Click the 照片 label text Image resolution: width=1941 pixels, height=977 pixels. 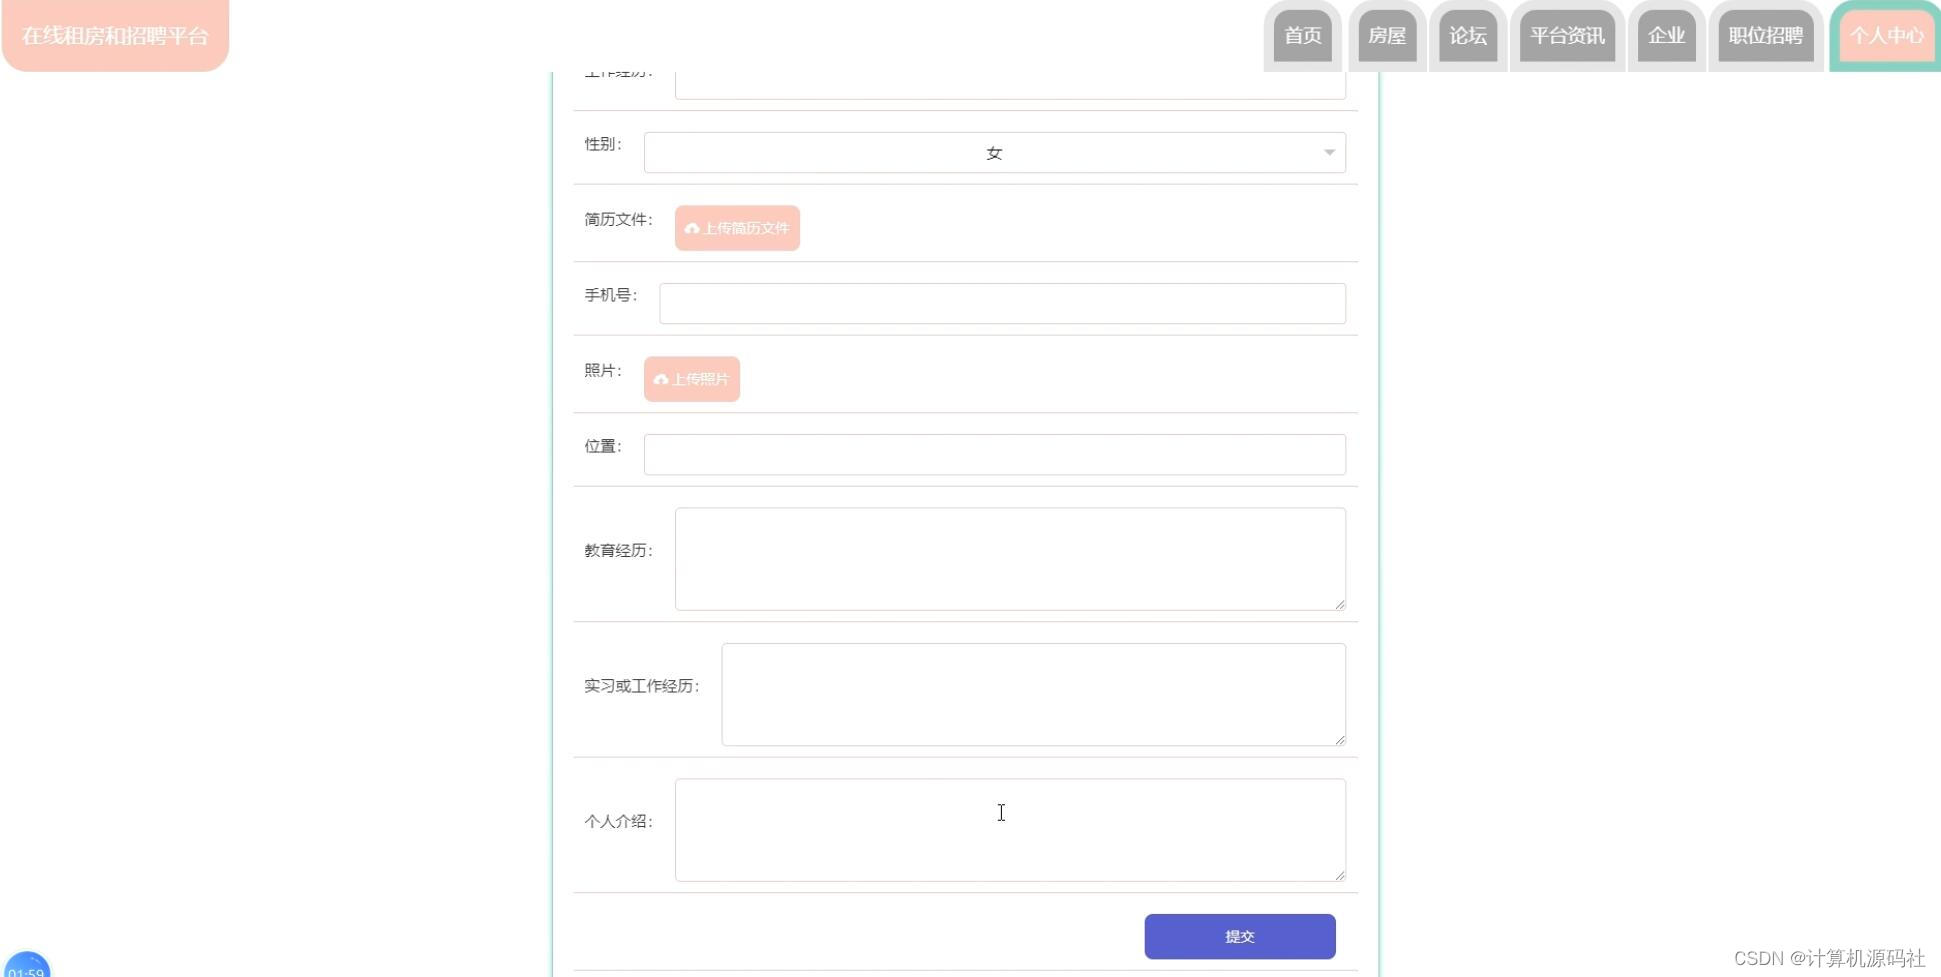point(603,371)
